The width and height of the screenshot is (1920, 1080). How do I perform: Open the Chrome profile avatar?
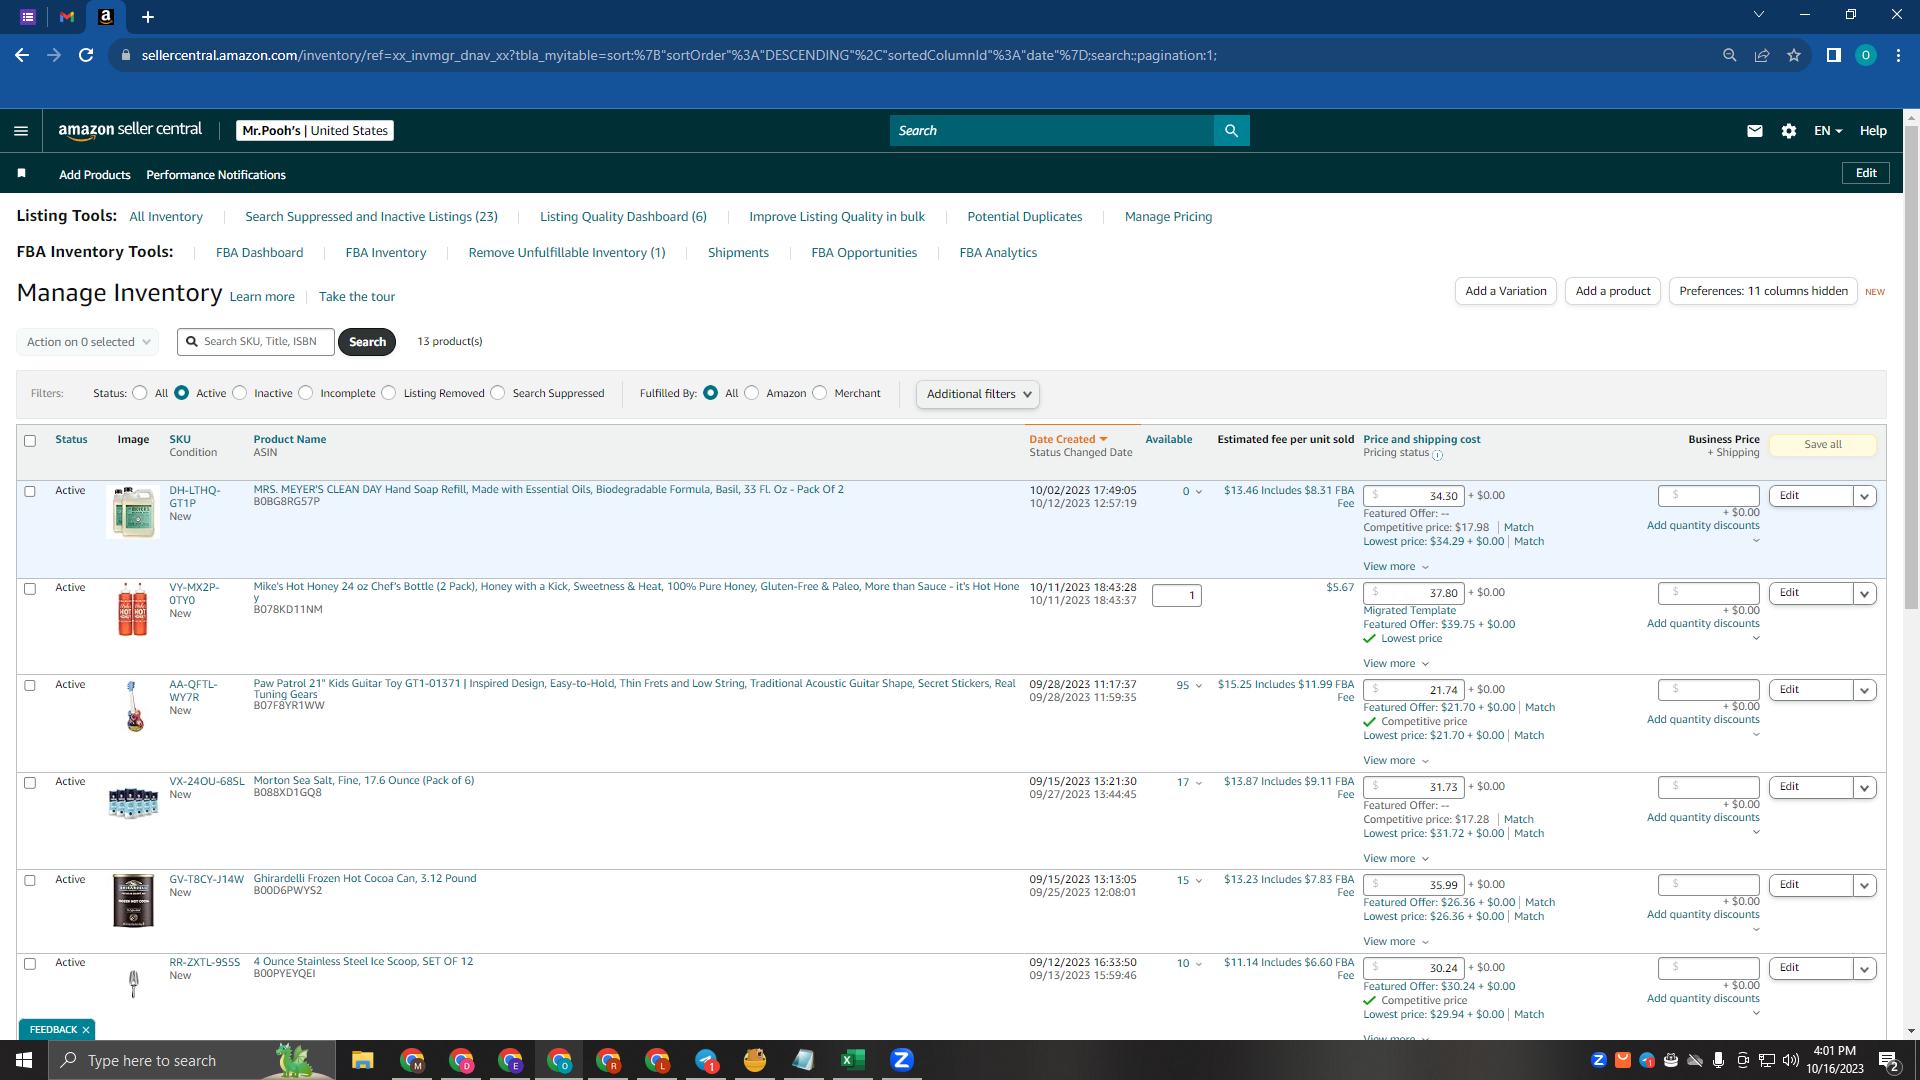tap(1866, 55)
